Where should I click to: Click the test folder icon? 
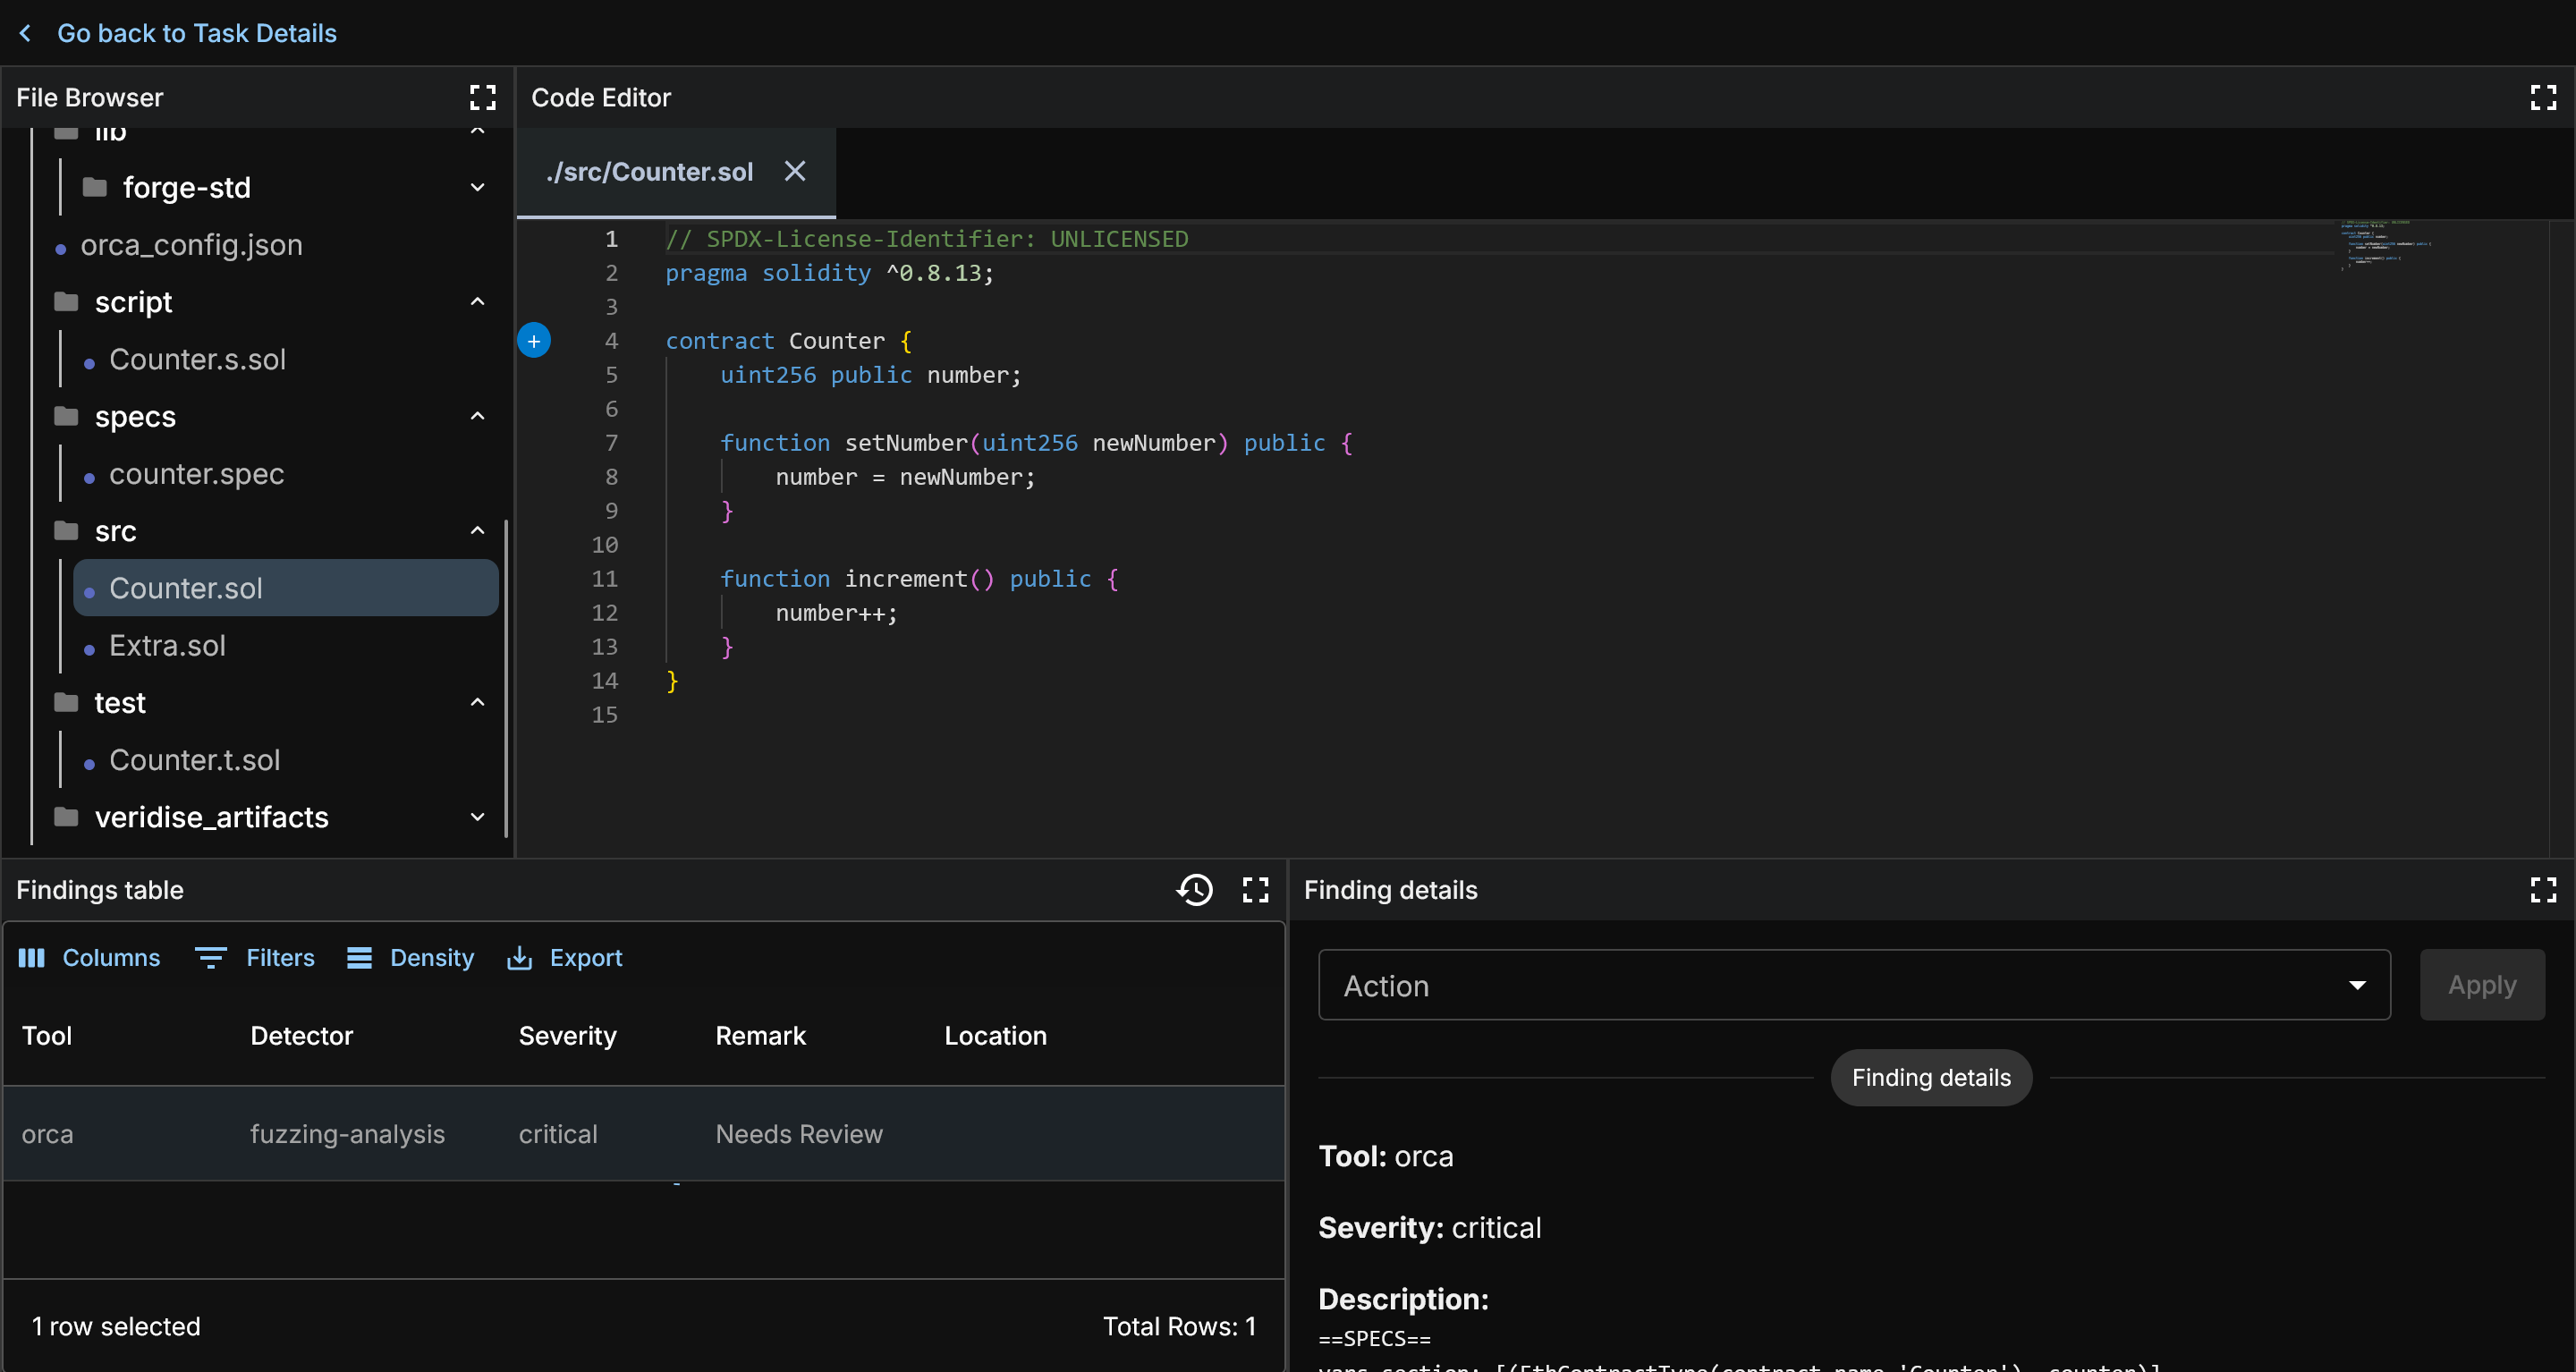[x=66, y=703]
